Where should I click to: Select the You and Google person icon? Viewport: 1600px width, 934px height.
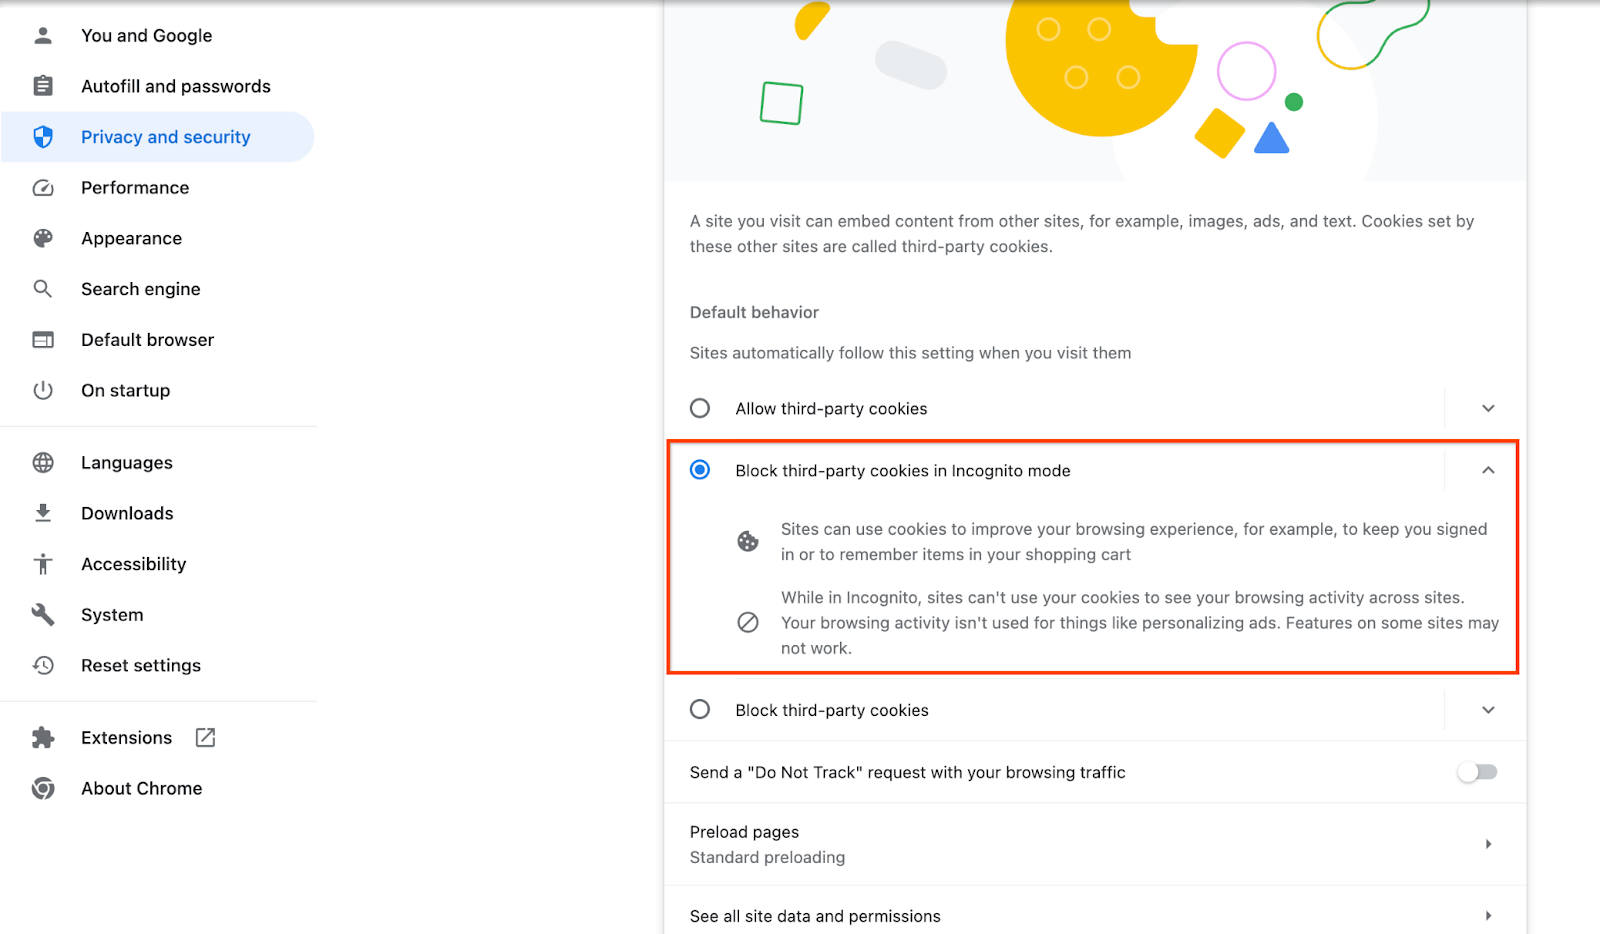pyautogui.click(x=42, y=35)
